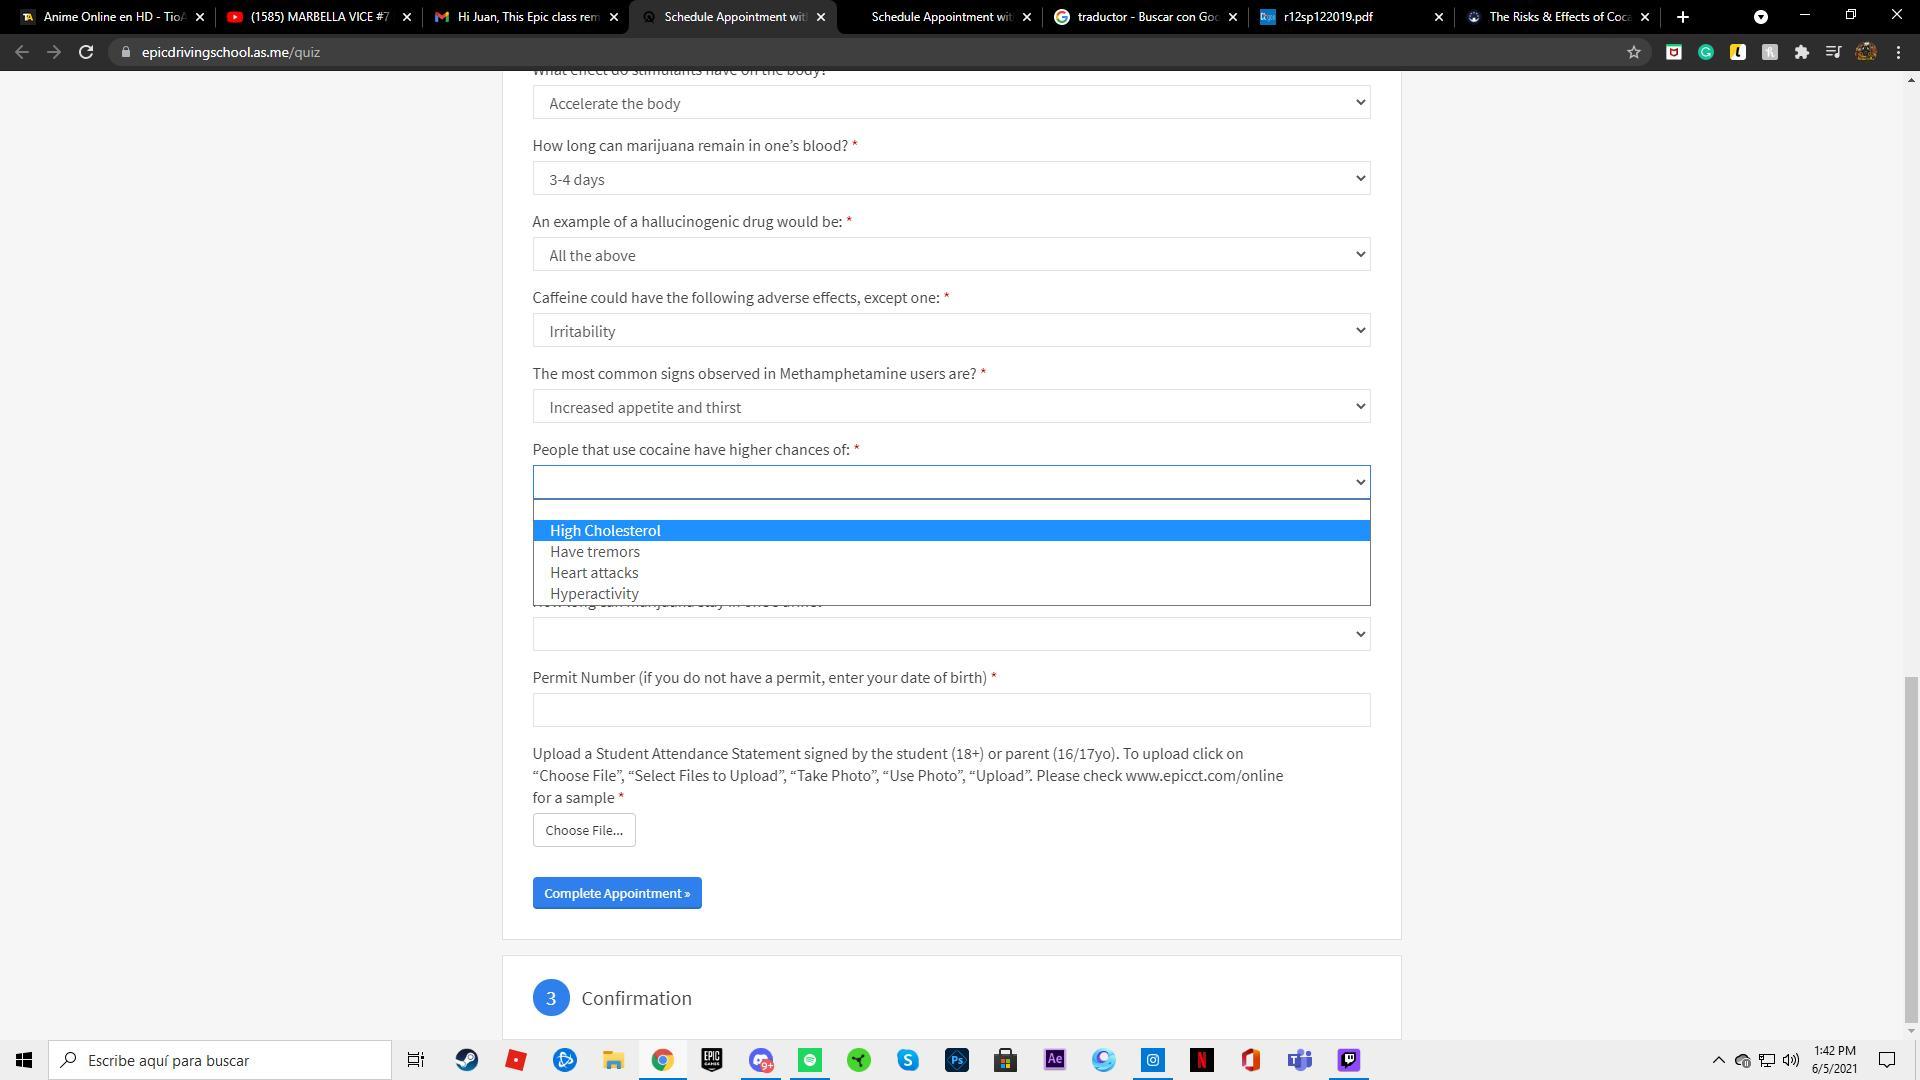Click the Permit Number input field
This screenshot has height=1080, width=1920.
tap(950, 710)
